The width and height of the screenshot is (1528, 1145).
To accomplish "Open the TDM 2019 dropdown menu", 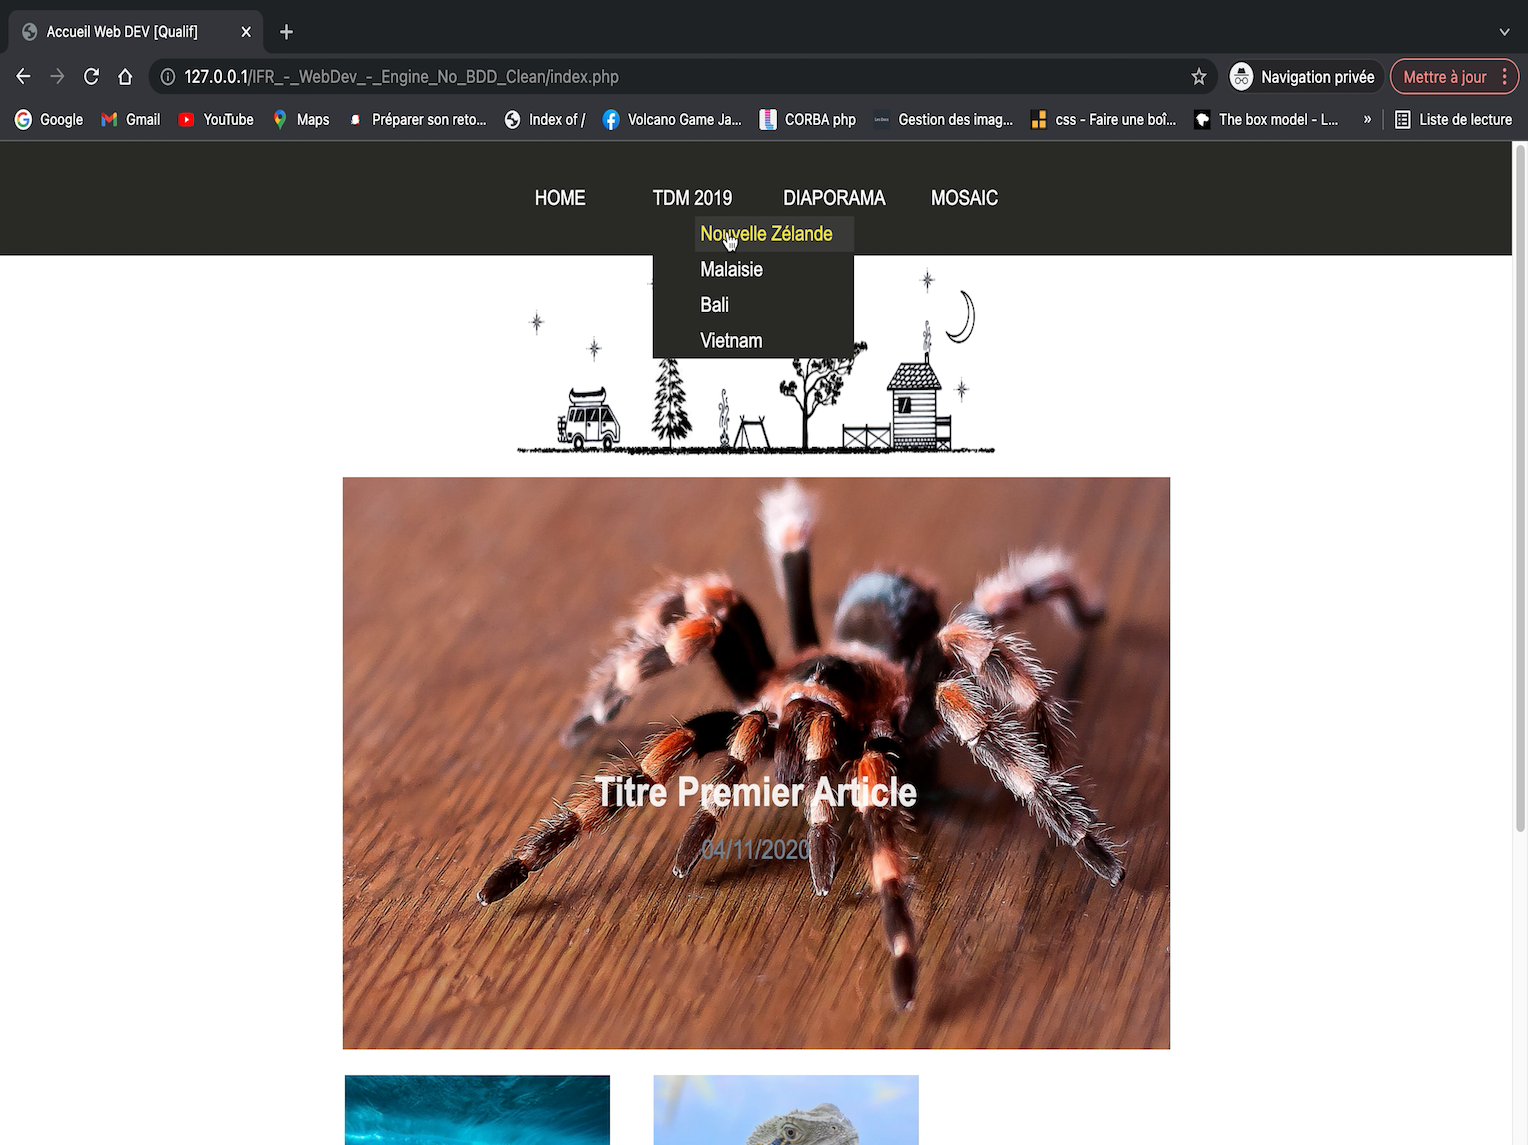I will (x=692, y=198).
